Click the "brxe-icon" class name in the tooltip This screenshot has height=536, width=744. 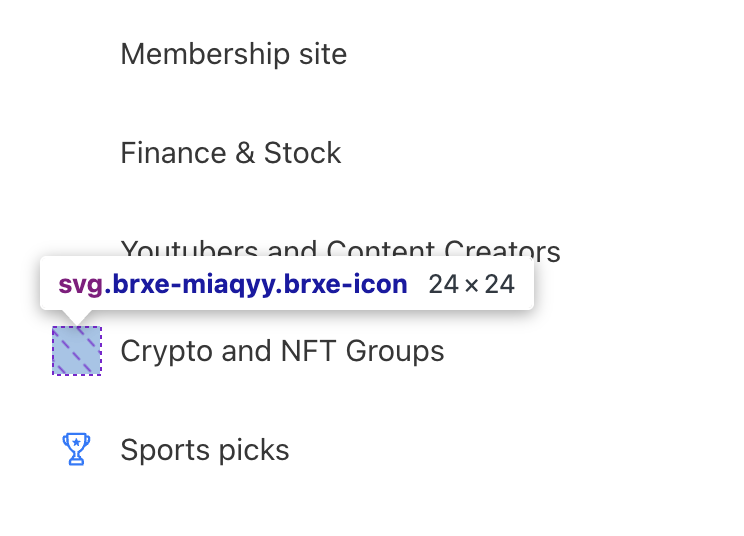(345, 284)
